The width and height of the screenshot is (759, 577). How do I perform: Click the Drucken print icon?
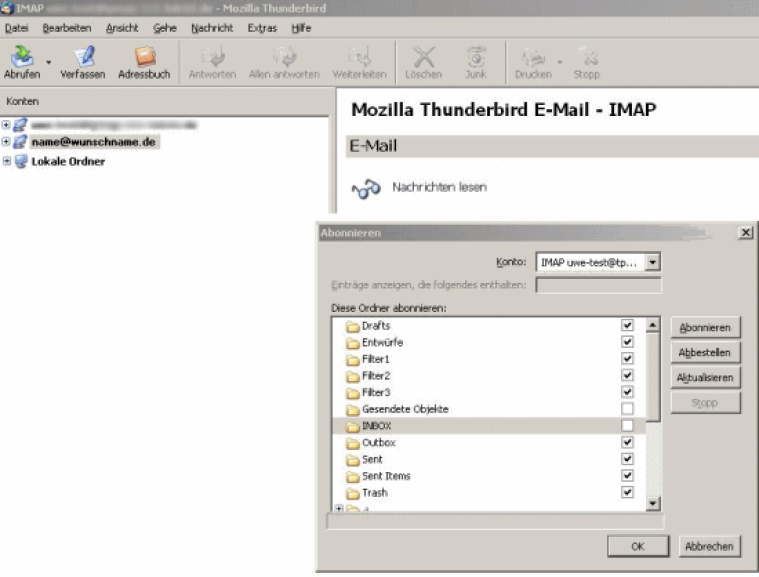pos(533,58)
